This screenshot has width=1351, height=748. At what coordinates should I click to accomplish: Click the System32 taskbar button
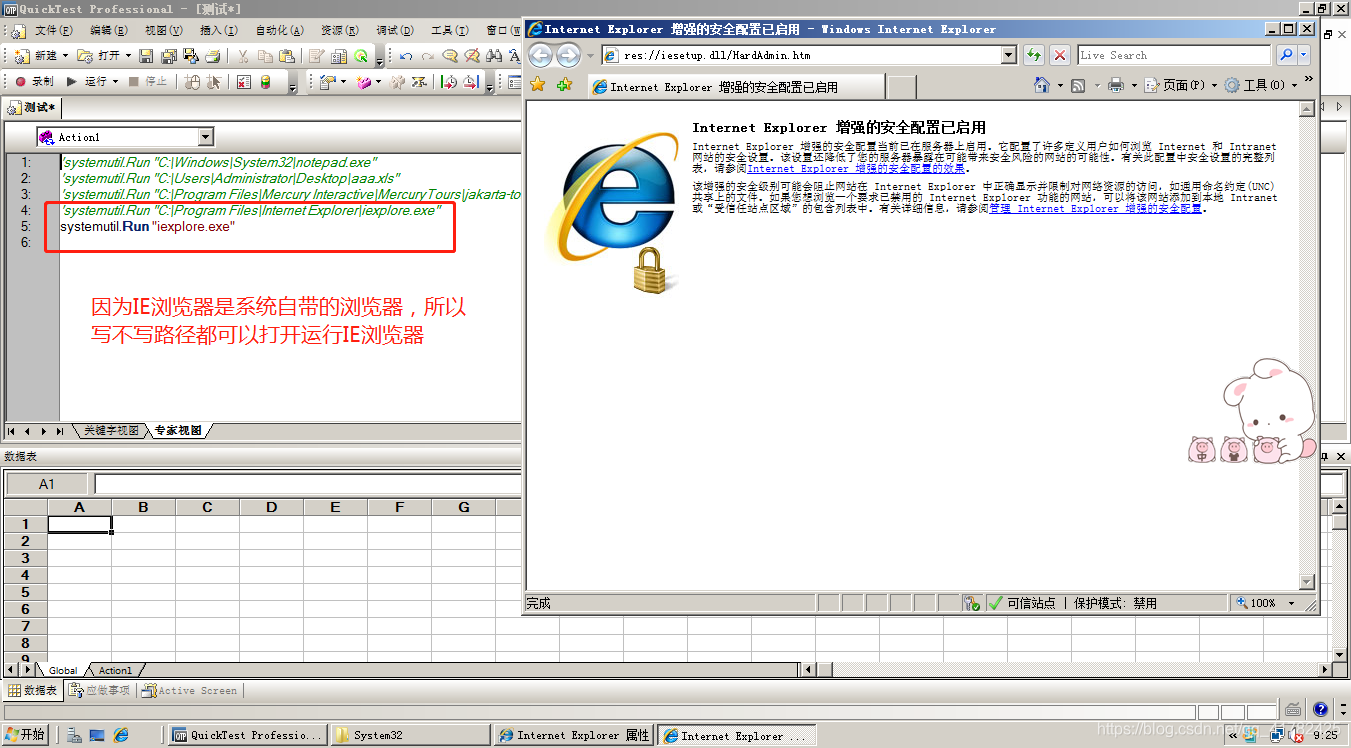pyautogui.click(x=412, y=735)
